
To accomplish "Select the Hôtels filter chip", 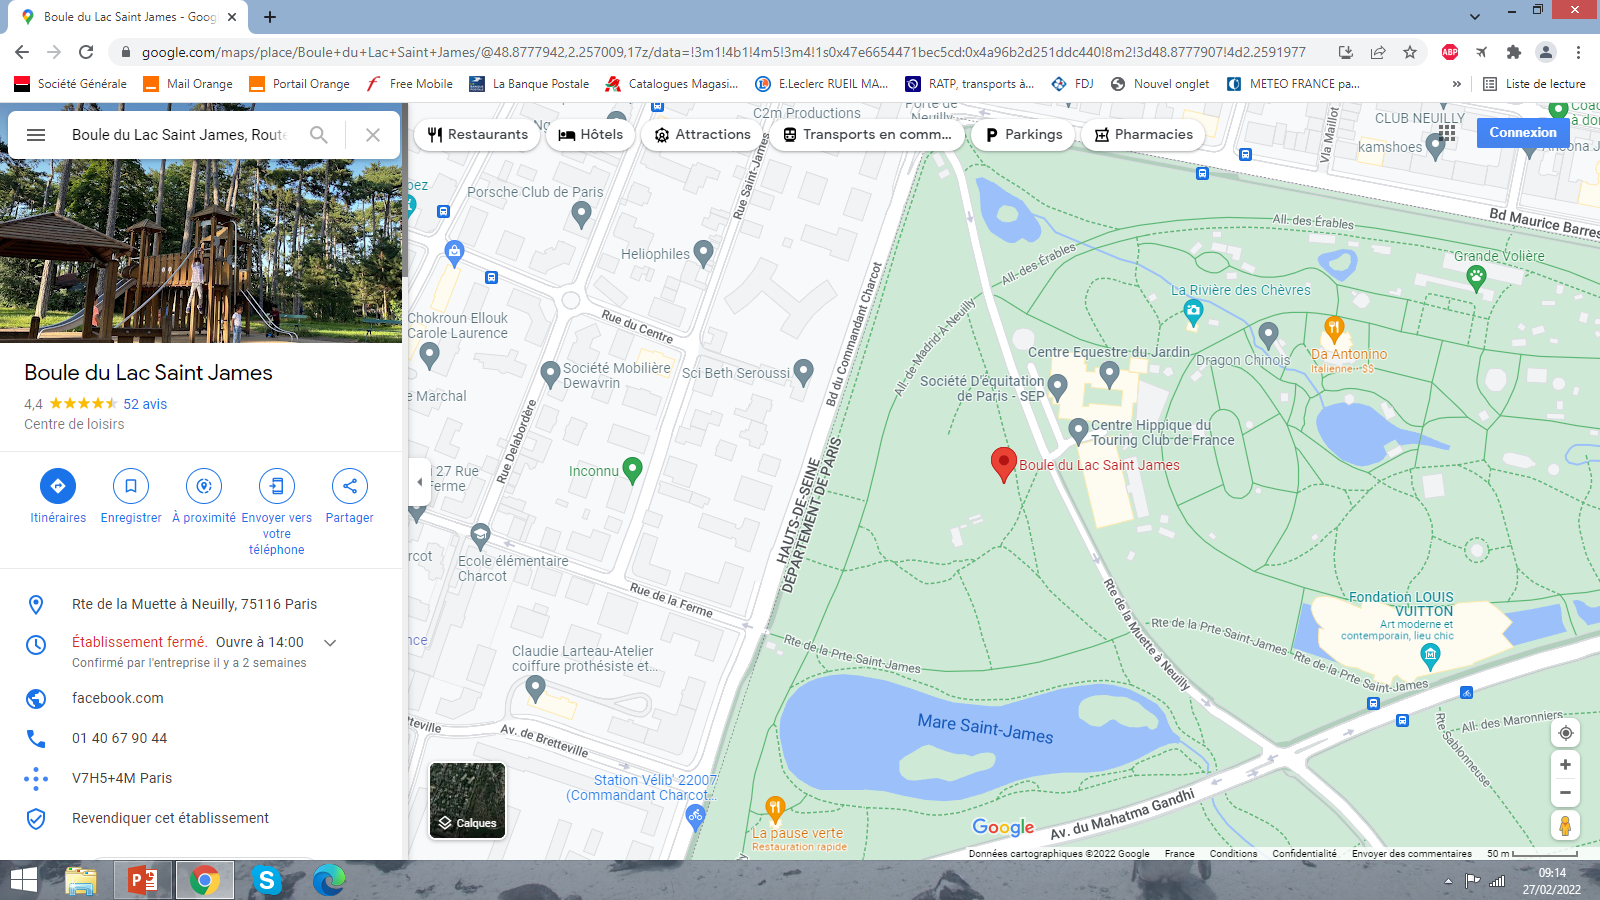I will point(591,135).
